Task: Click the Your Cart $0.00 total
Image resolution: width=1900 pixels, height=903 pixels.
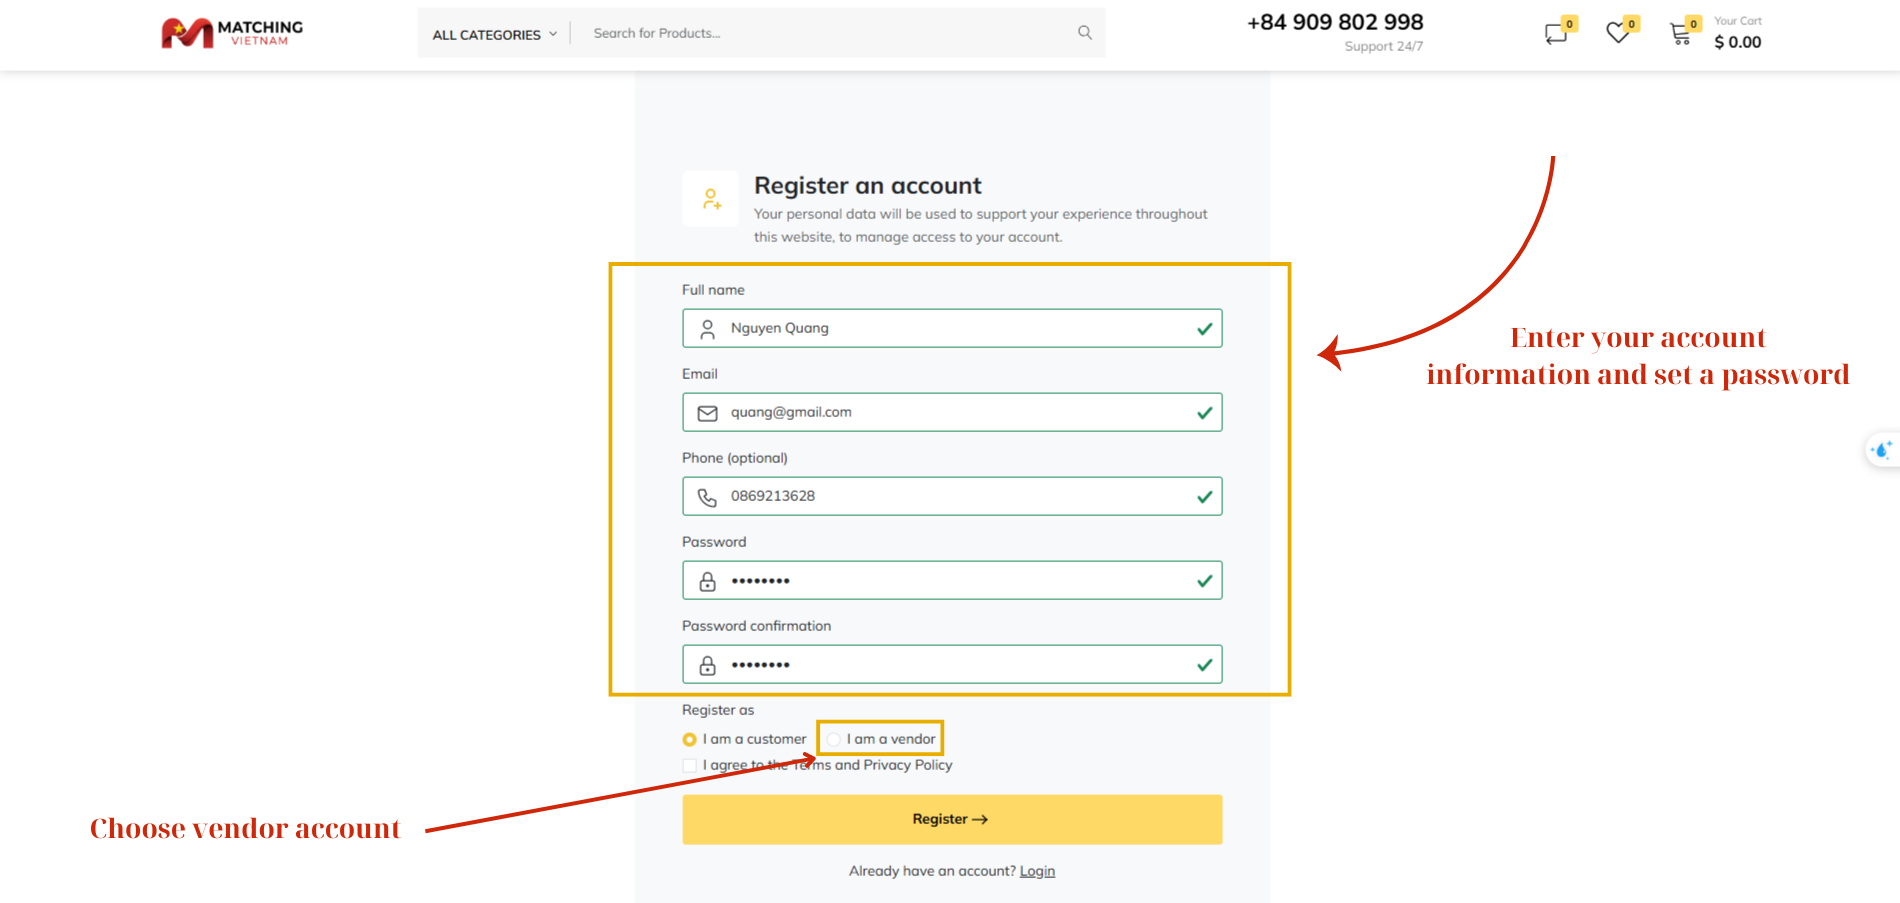Action: pos(1737,42)
